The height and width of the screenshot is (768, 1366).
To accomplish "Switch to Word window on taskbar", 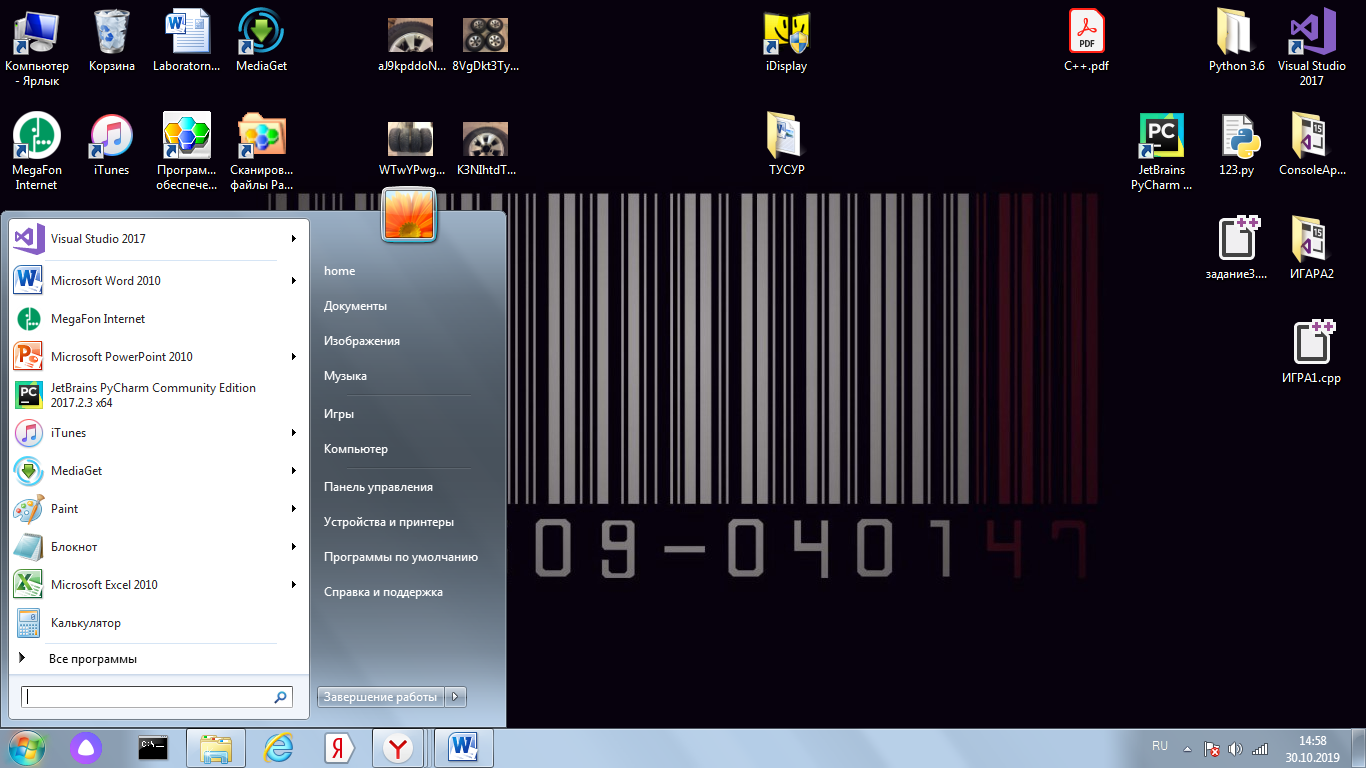I will click(x=465, y=748).
